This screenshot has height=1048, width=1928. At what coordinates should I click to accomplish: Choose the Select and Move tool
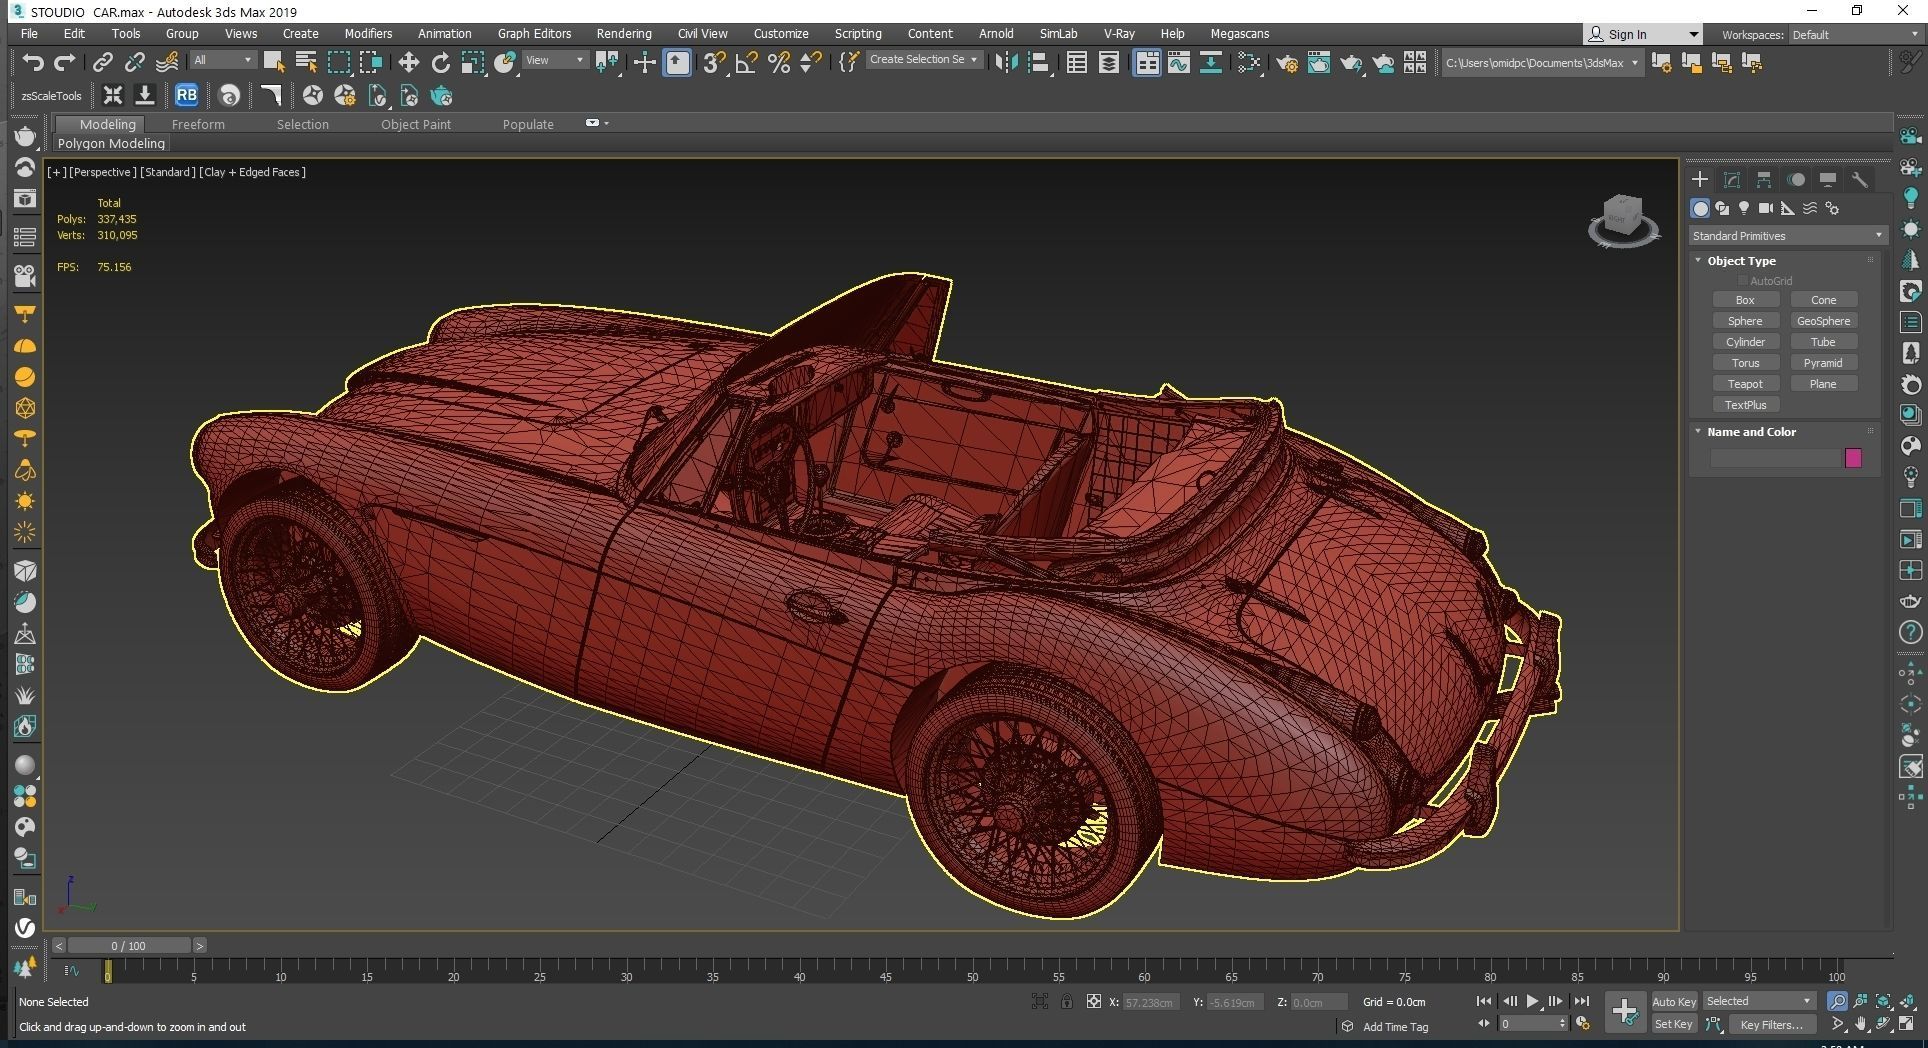click(408, 62)
